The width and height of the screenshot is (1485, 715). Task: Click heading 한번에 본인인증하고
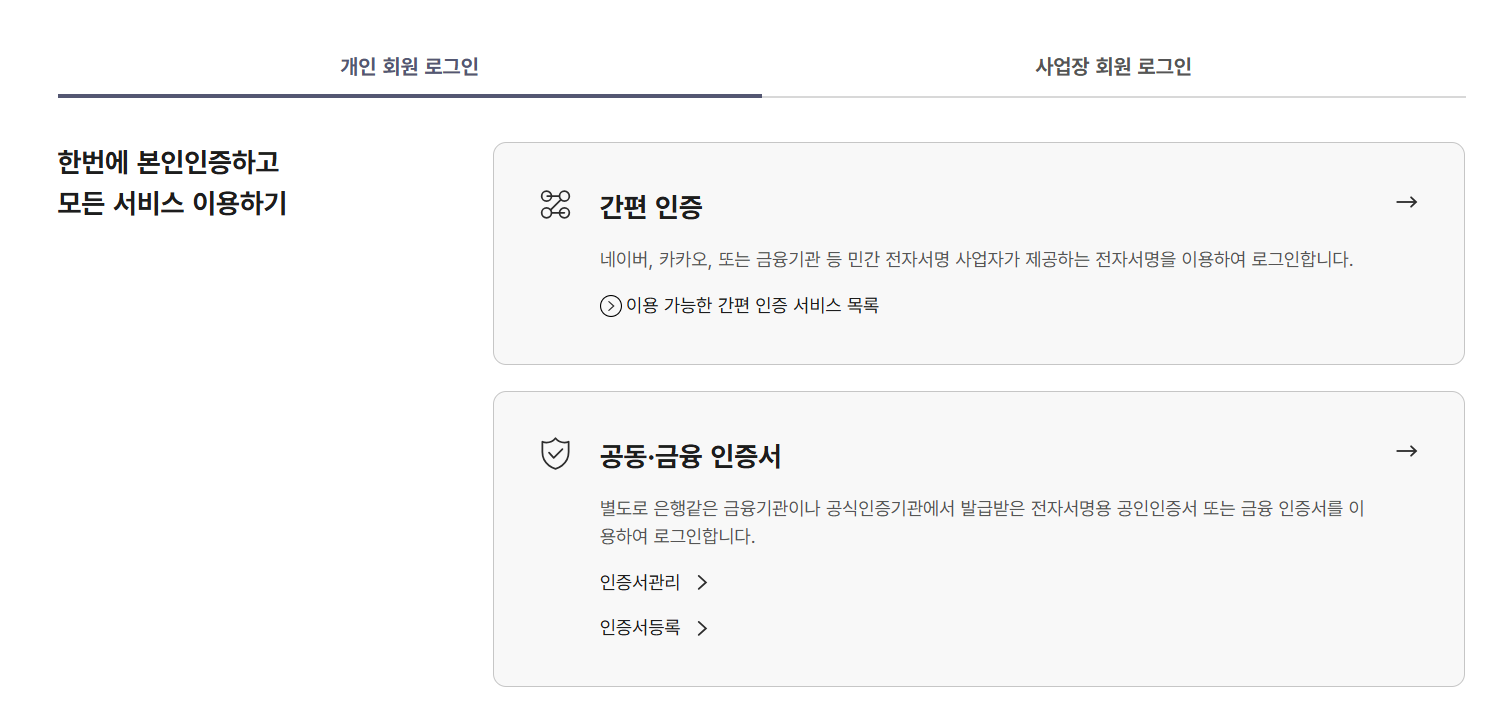[x=168, y=161]
